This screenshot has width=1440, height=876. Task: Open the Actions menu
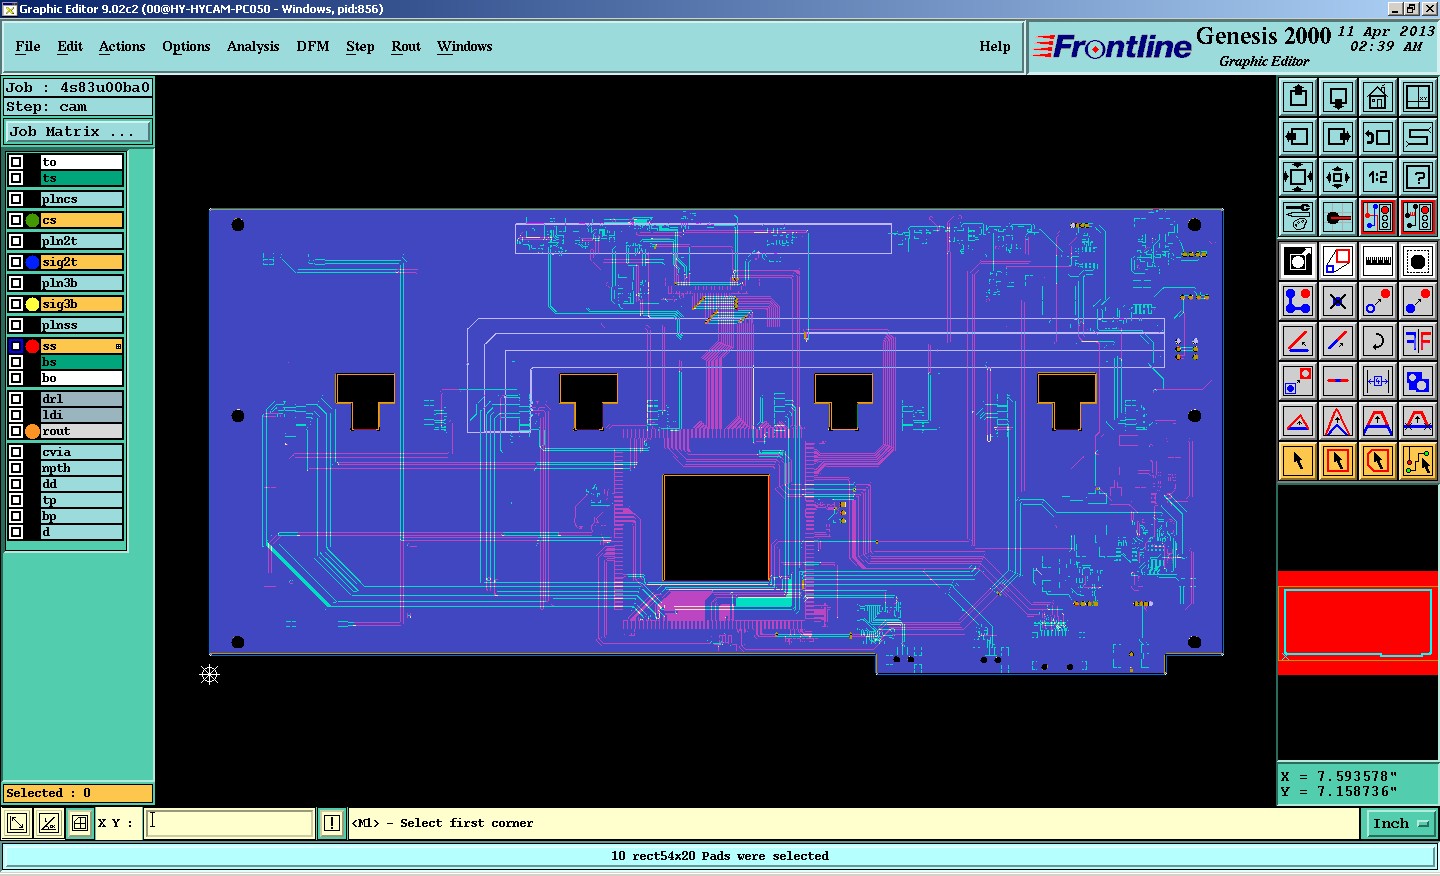pos(122,46)
